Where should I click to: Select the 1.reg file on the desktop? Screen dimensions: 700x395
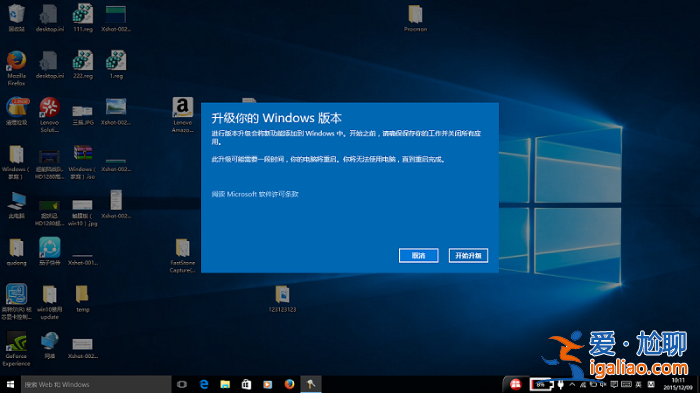(116, 65)
